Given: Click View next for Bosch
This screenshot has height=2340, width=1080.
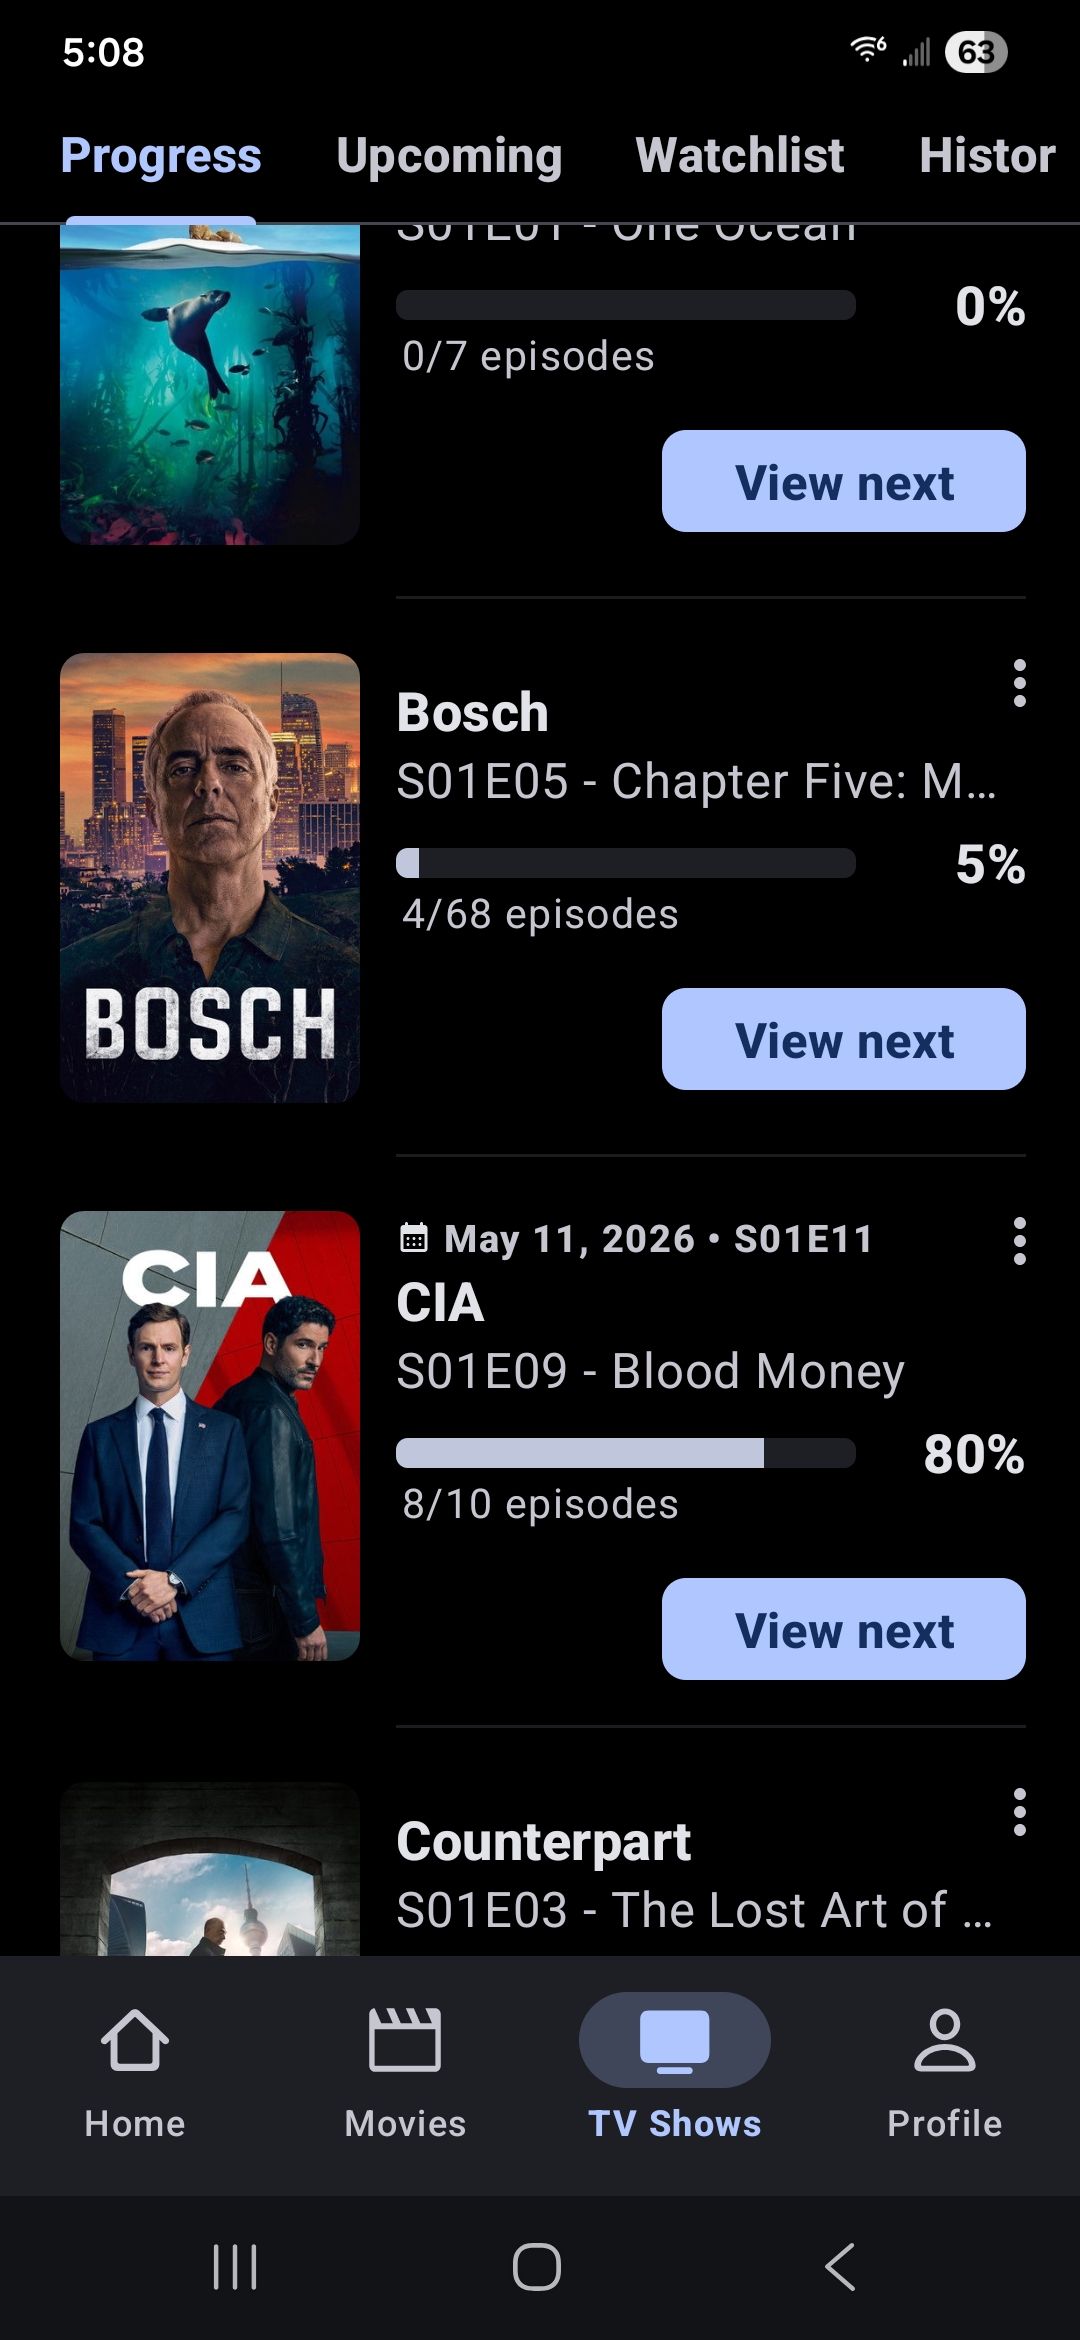Looking at the screenshot, I should (x=844, y=1039).
